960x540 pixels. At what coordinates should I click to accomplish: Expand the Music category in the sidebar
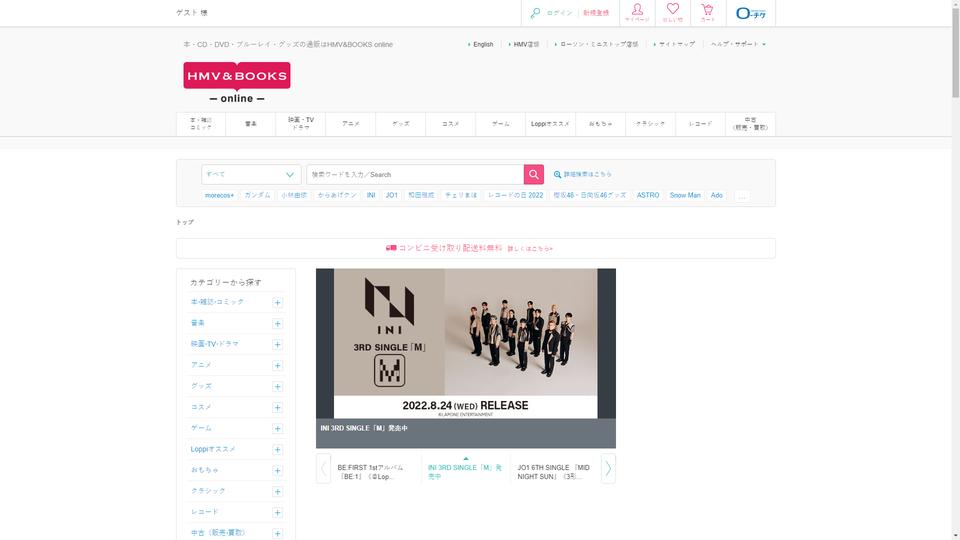click(x=277, y=324)
